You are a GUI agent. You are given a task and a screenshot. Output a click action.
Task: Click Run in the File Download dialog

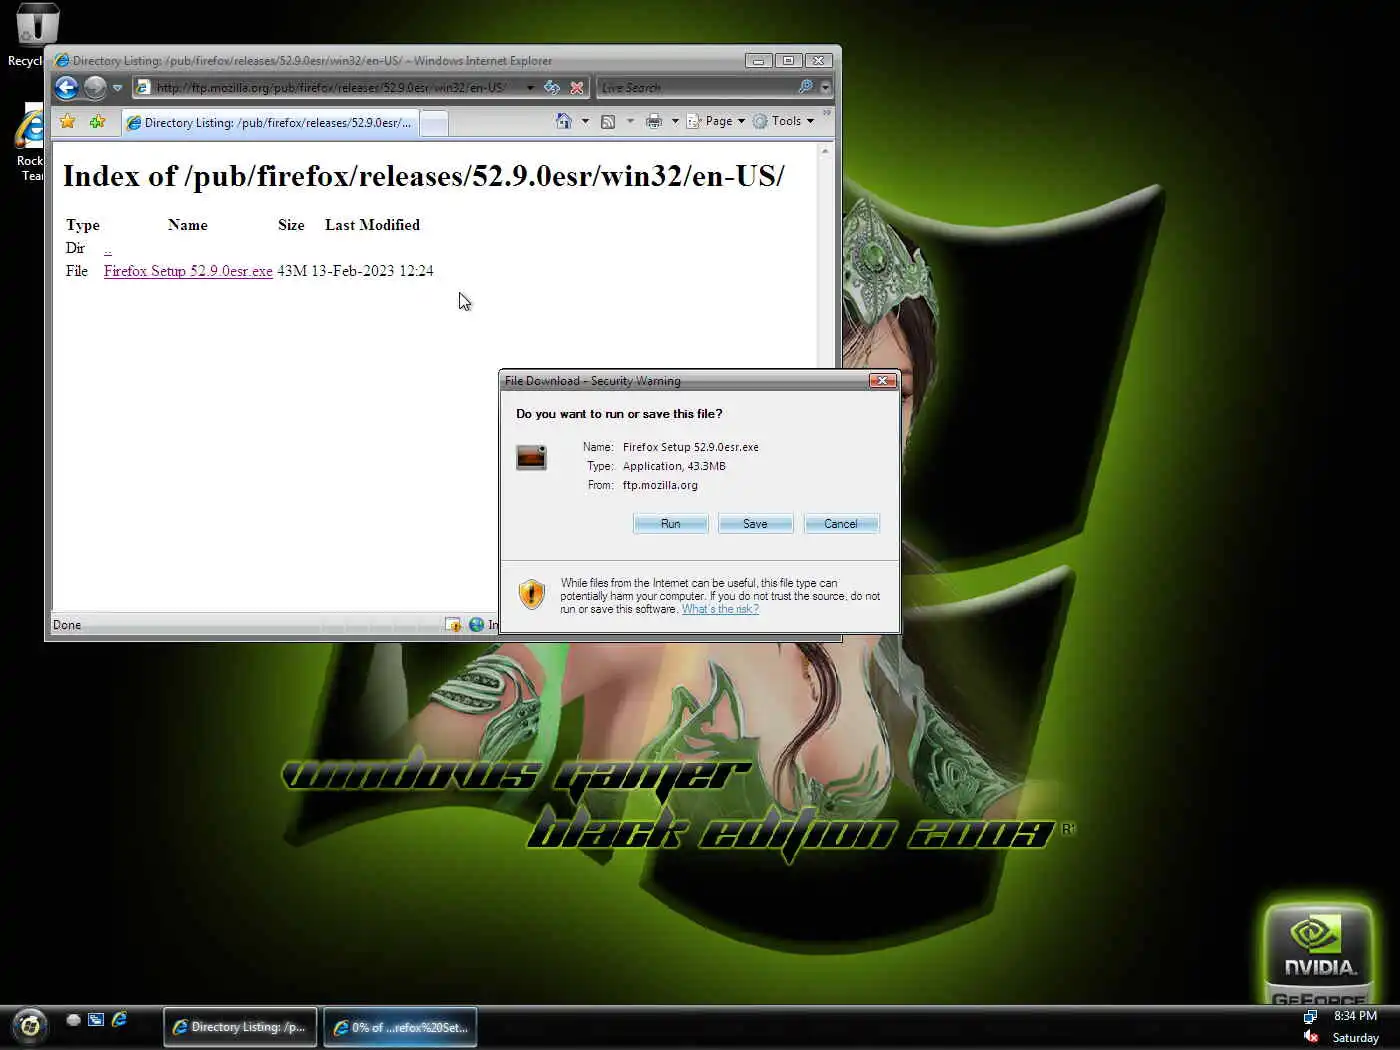670,524
